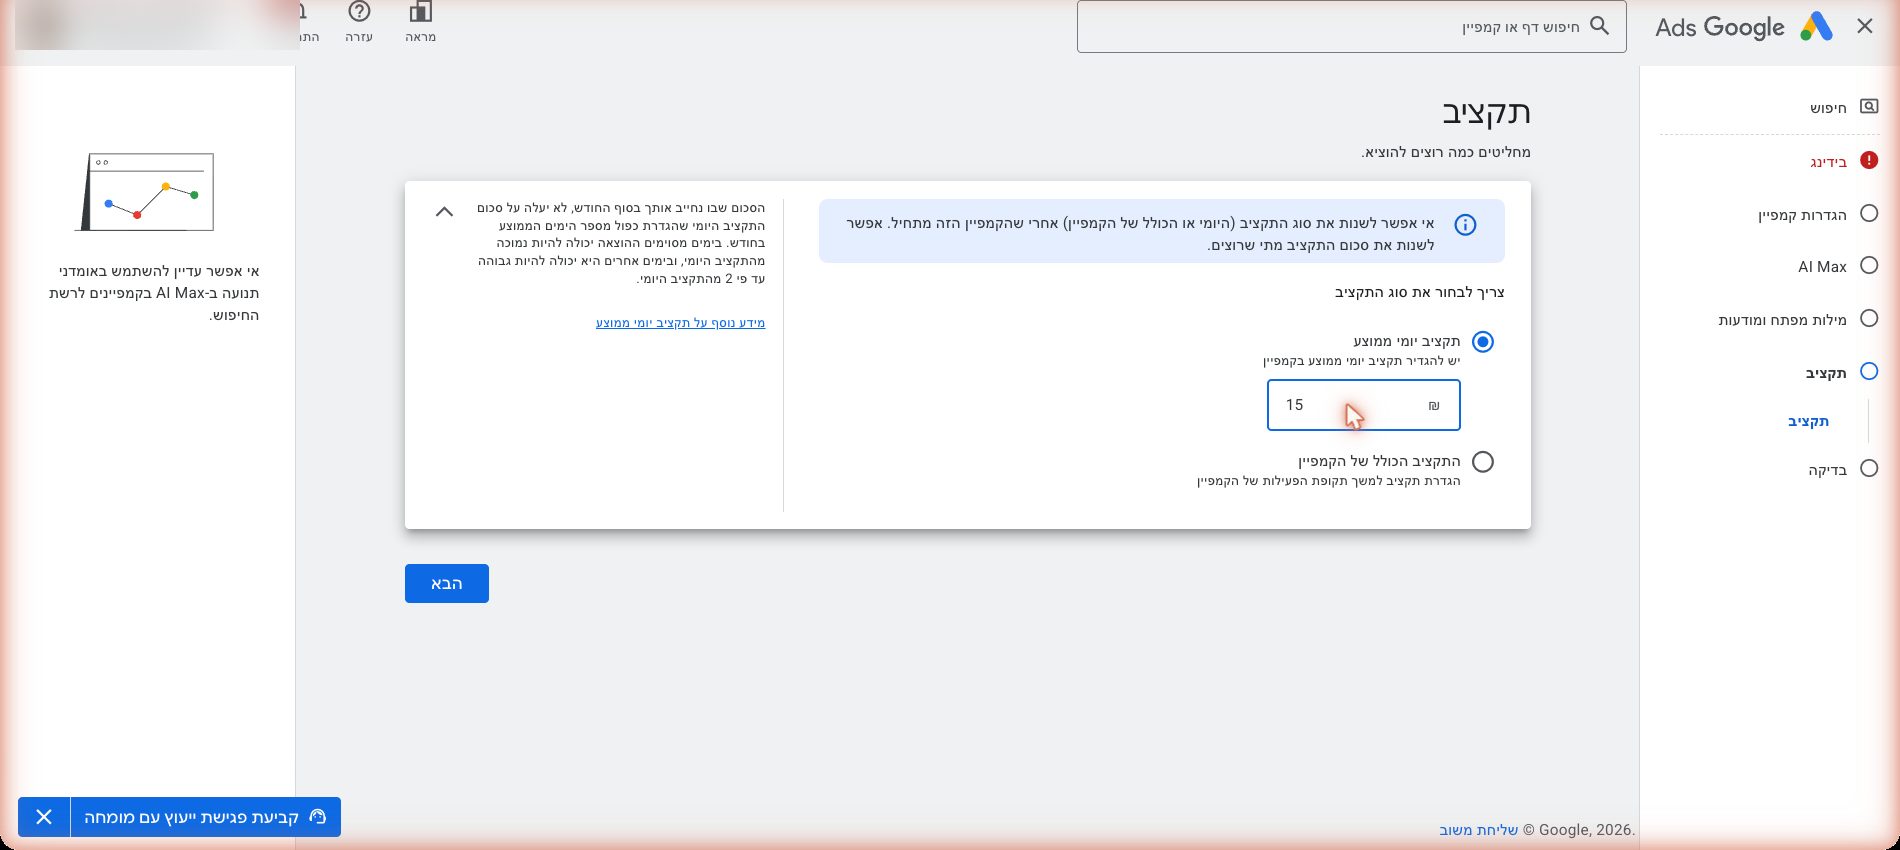The width and height of the screenshot is (1900, 850).
Task: Collapse the budget info panel chevron
Action: point(445,212)
